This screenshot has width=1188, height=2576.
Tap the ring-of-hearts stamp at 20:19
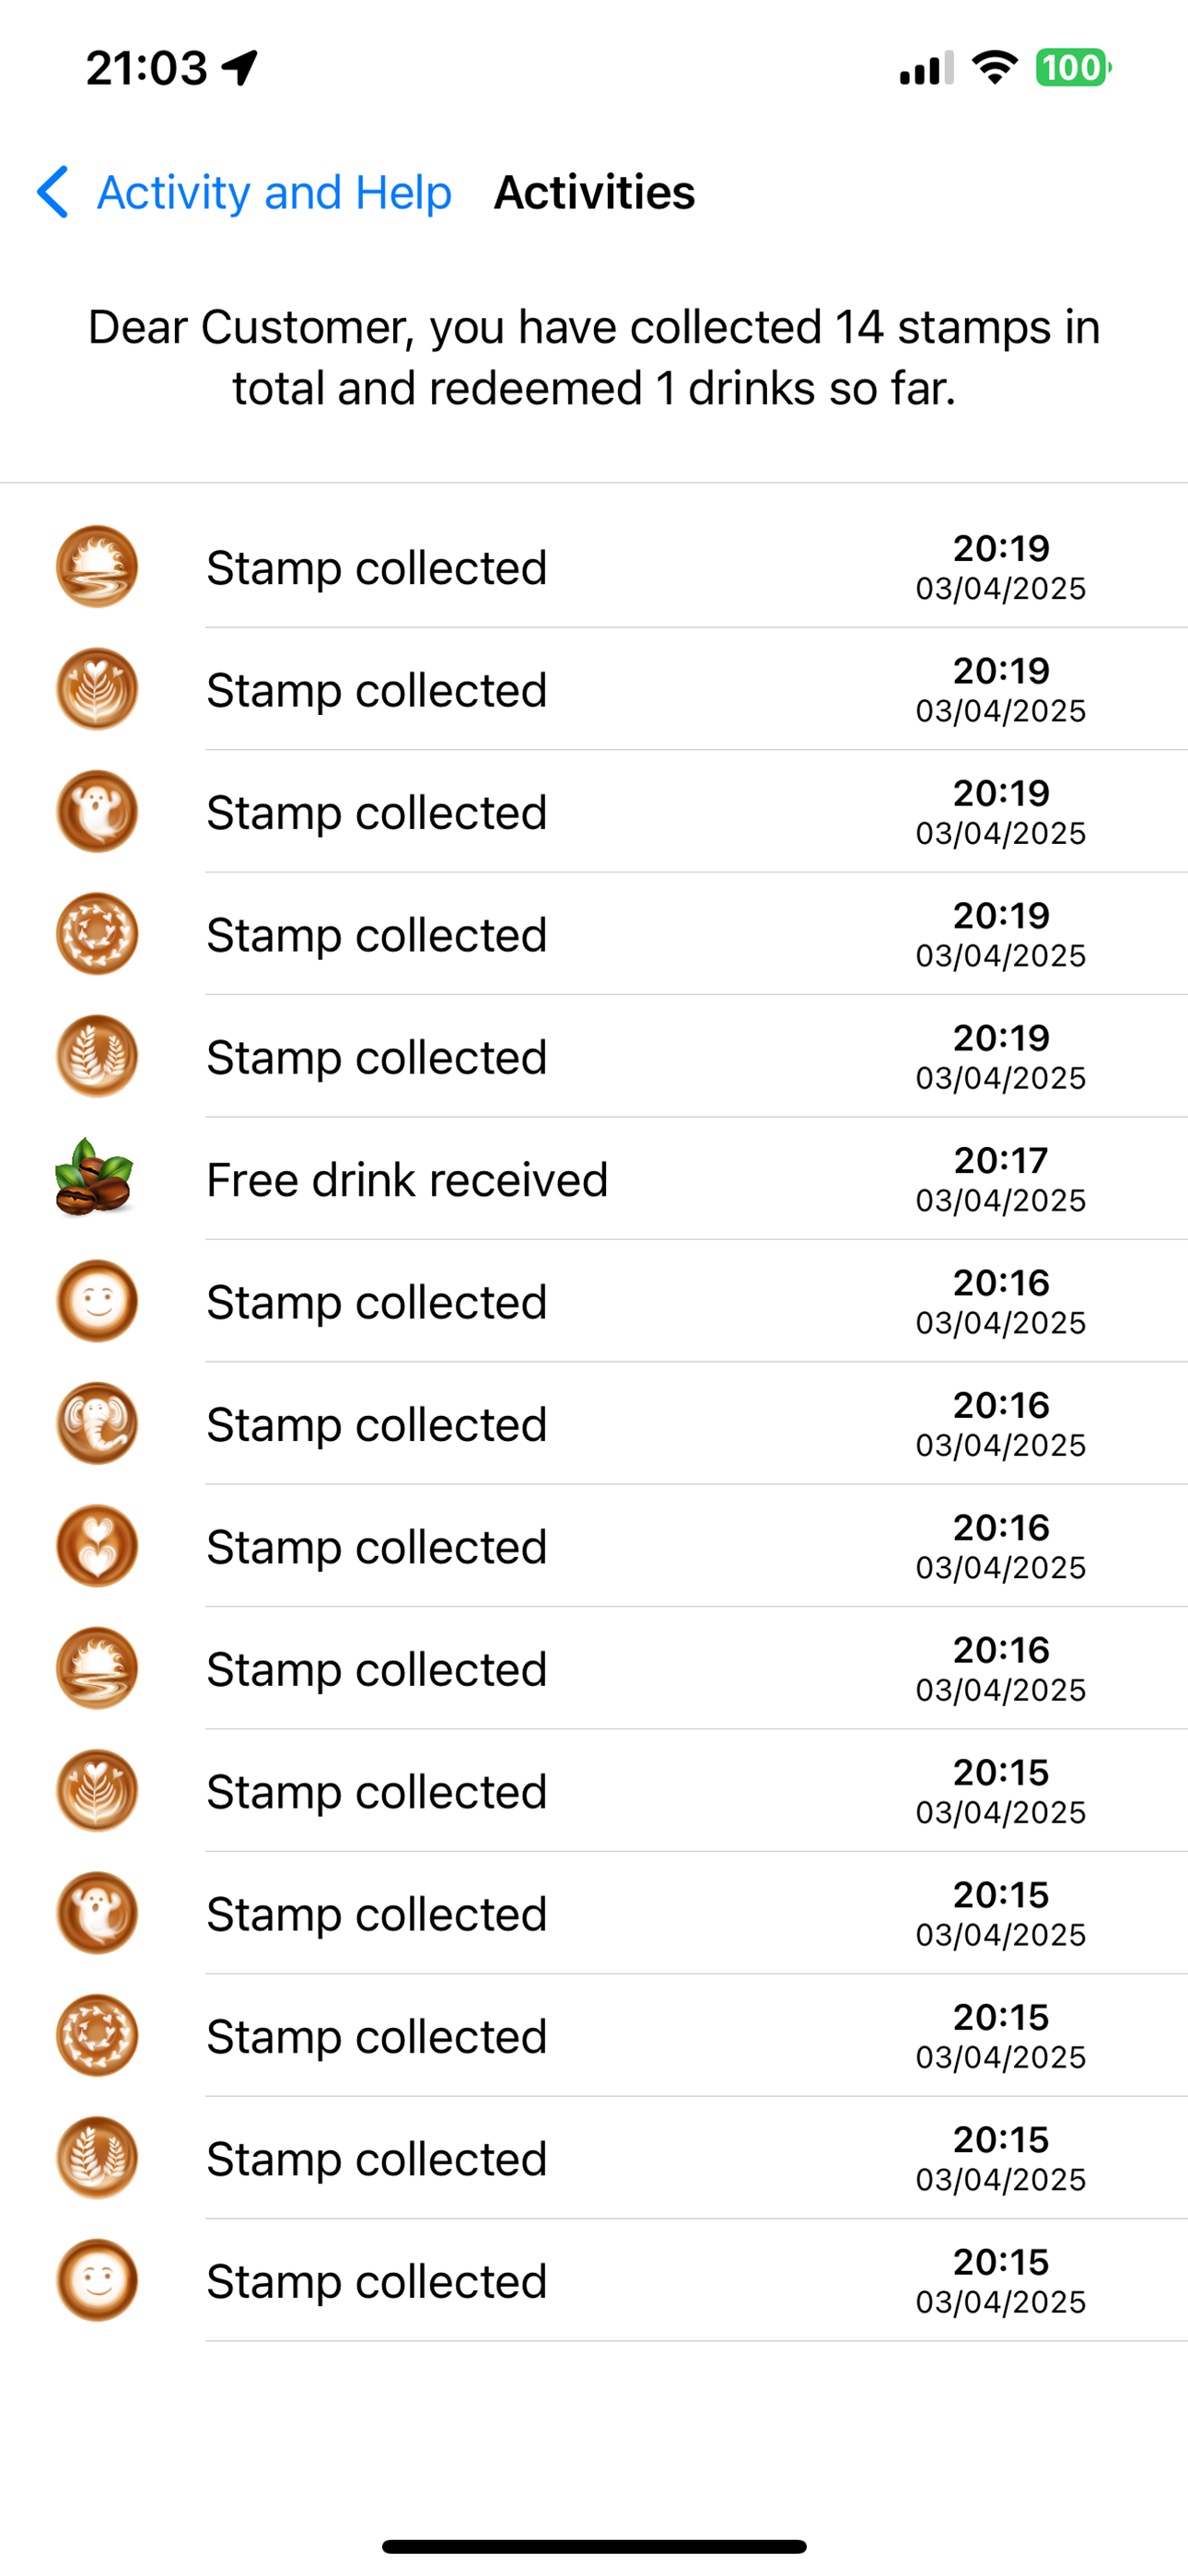point(97,933)
